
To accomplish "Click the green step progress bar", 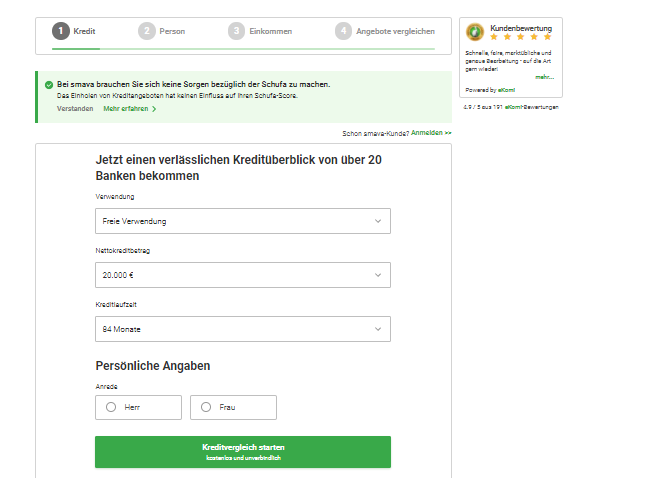I will 243,49.
